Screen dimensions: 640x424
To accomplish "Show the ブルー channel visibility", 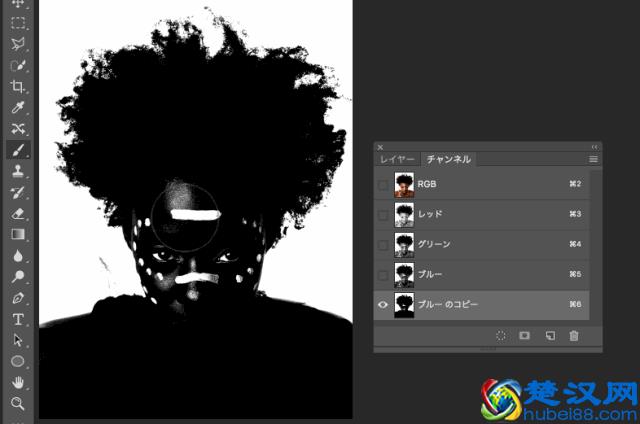I will [383, 275].
